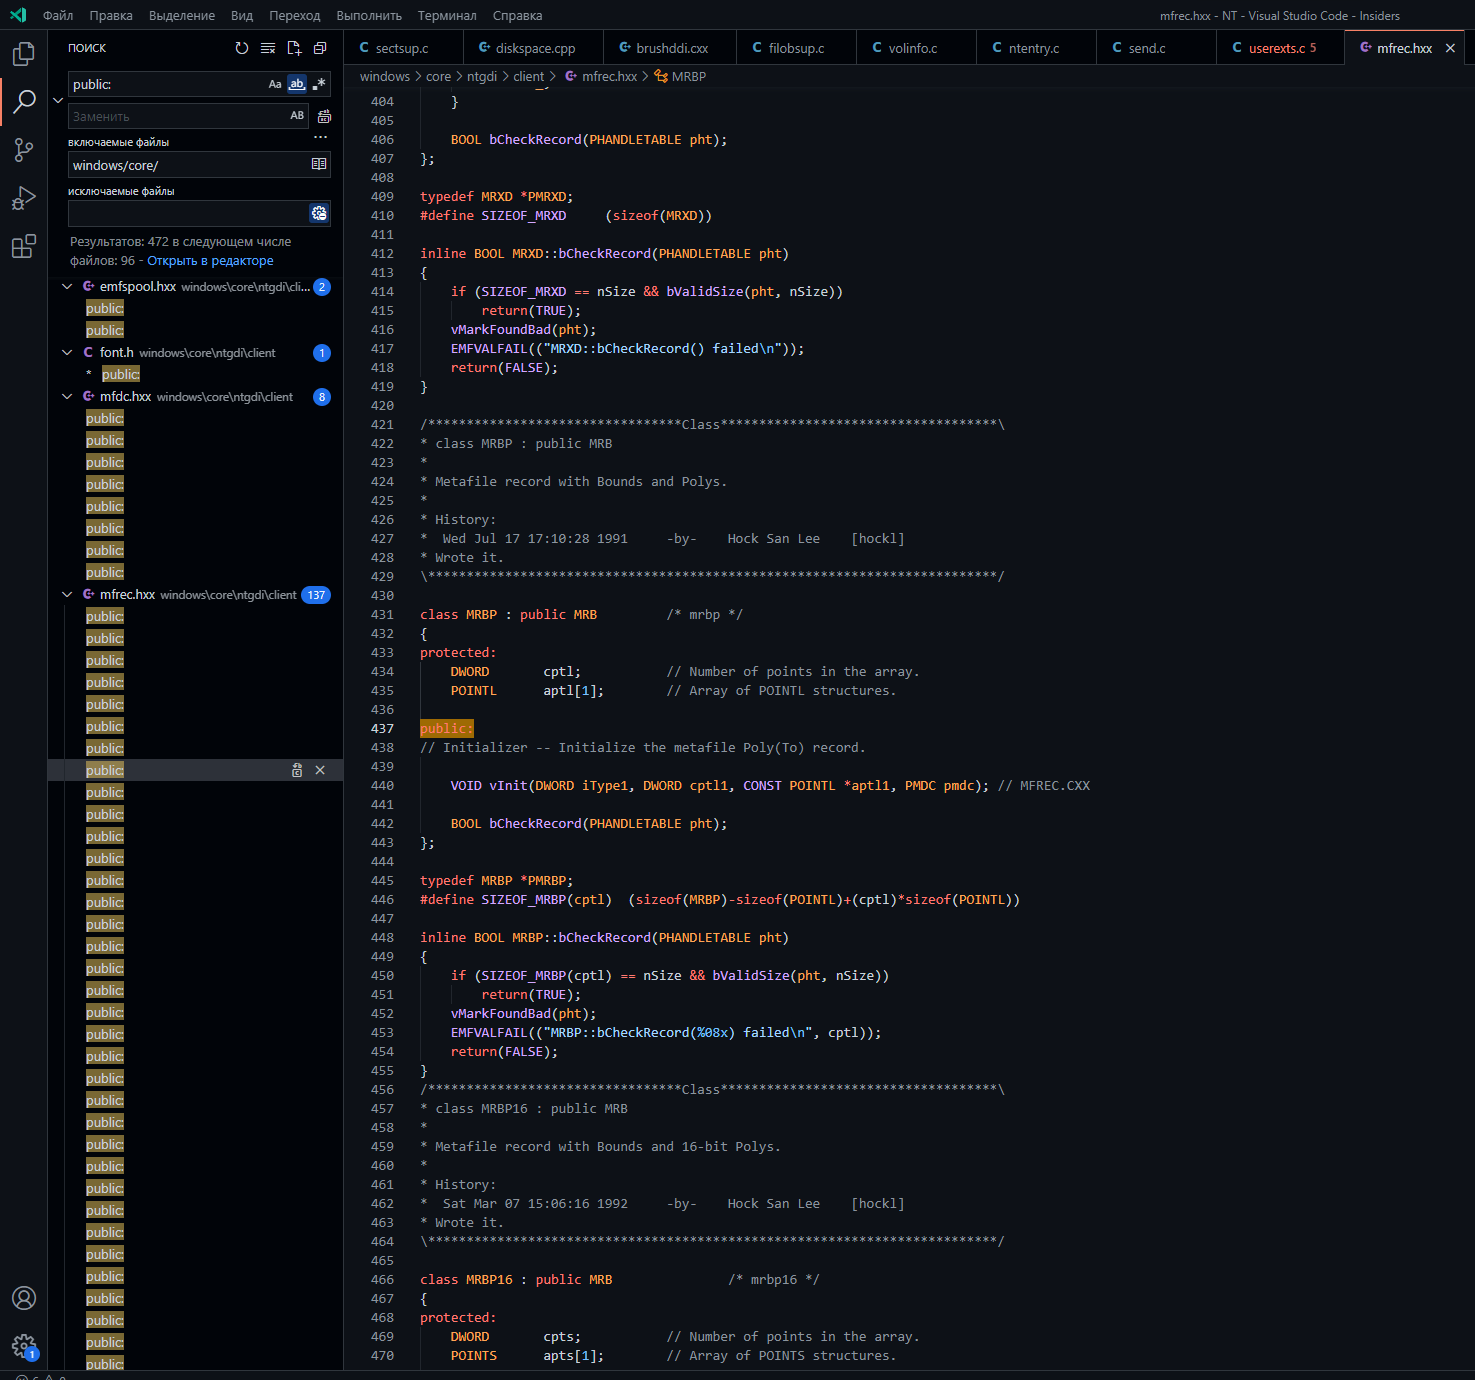Refresh the search results

[x=242, y=48]
